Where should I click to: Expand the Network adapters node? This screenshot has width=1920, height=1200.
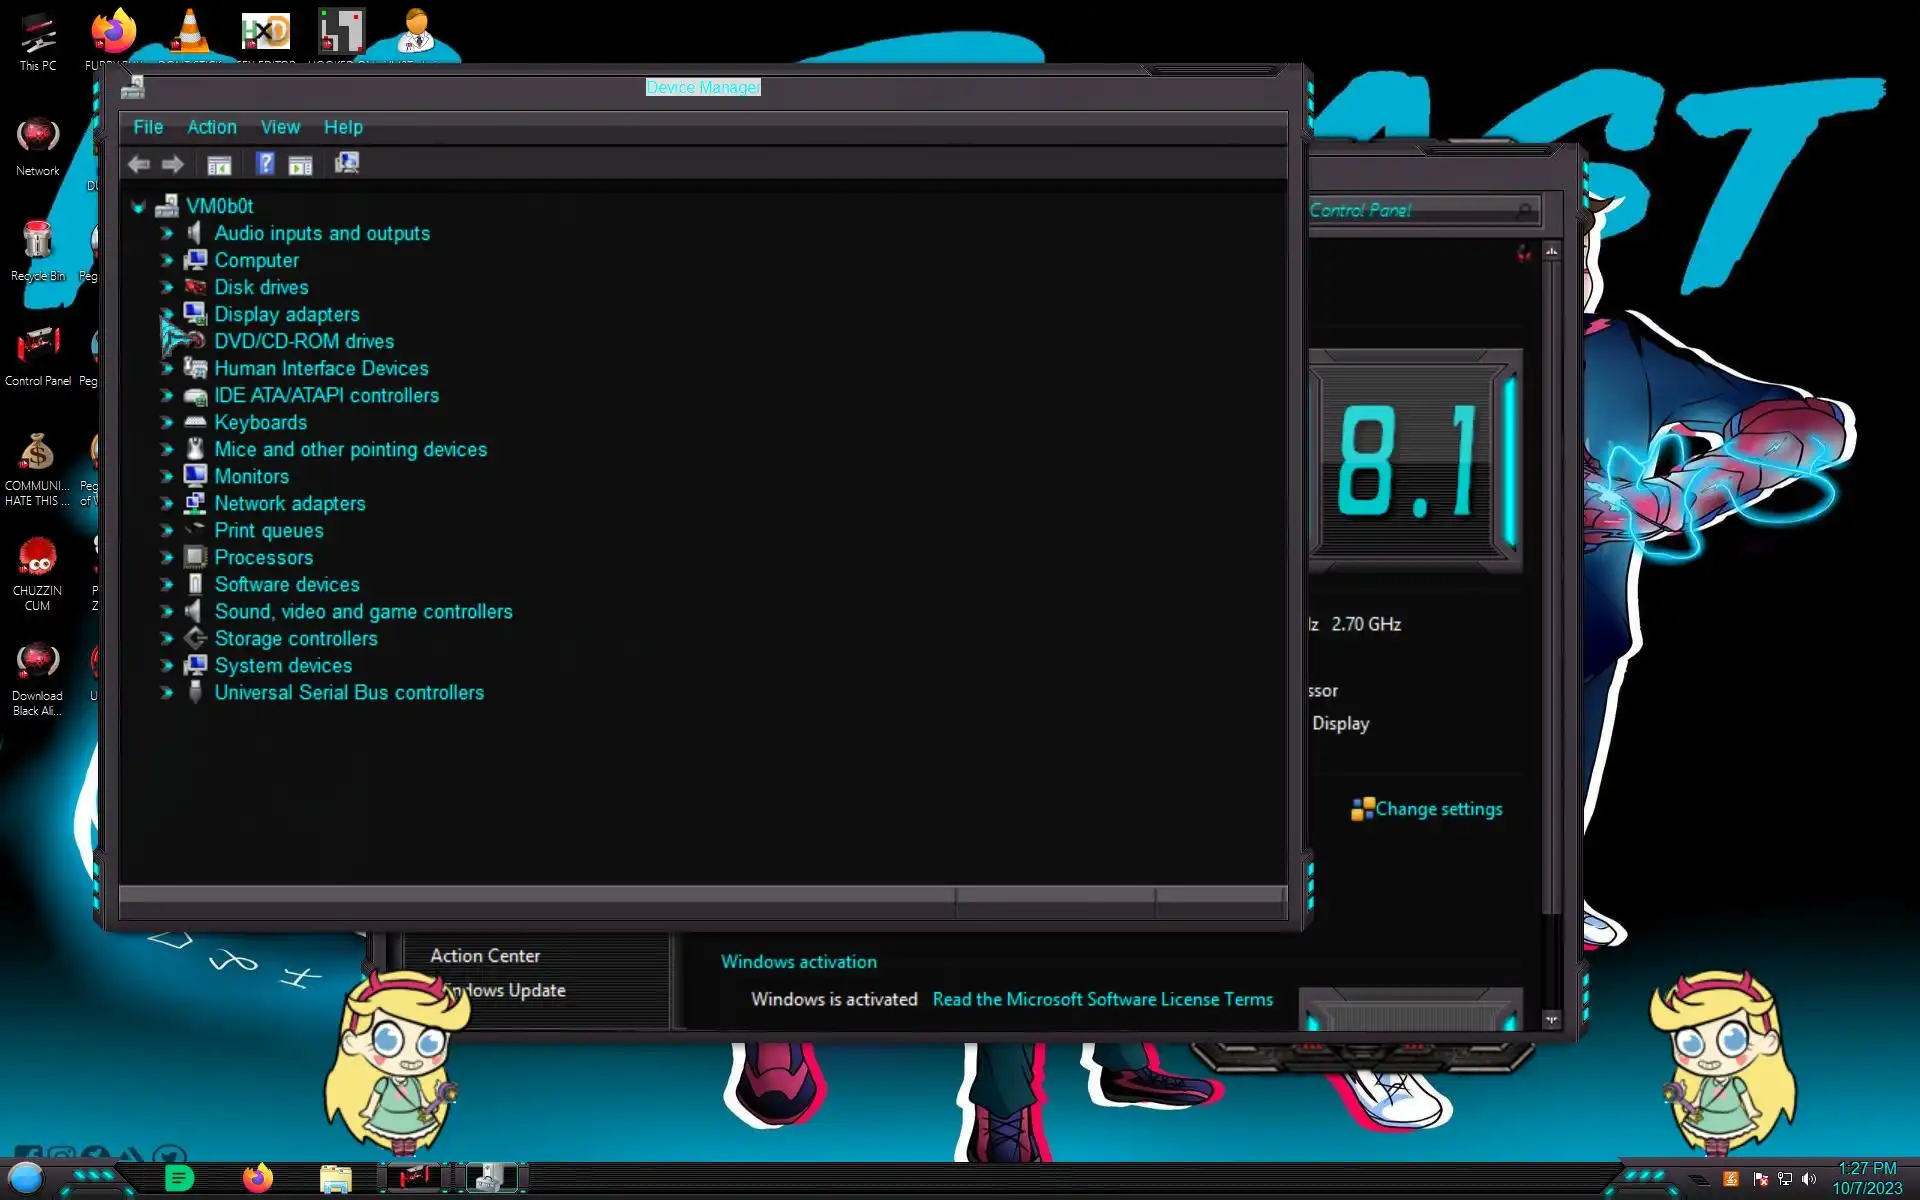tap(167, 504)
